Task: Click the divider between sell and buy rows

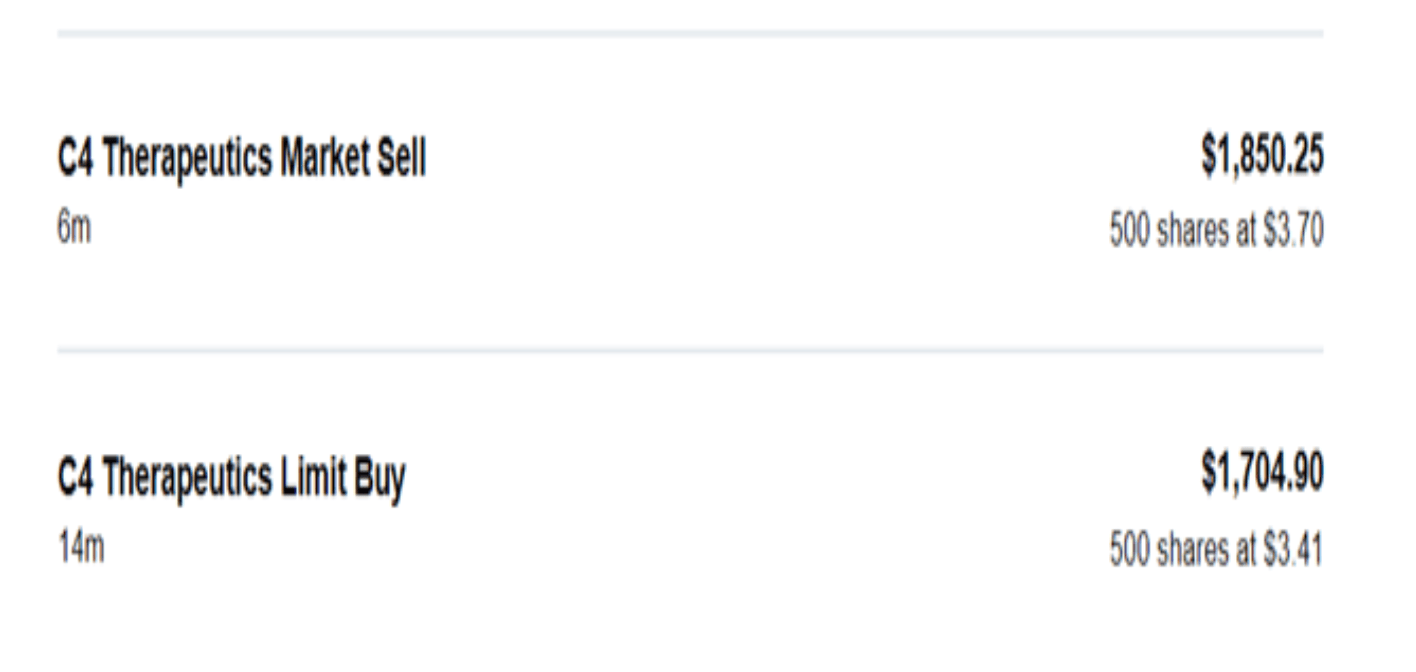Action: point(690,351)
